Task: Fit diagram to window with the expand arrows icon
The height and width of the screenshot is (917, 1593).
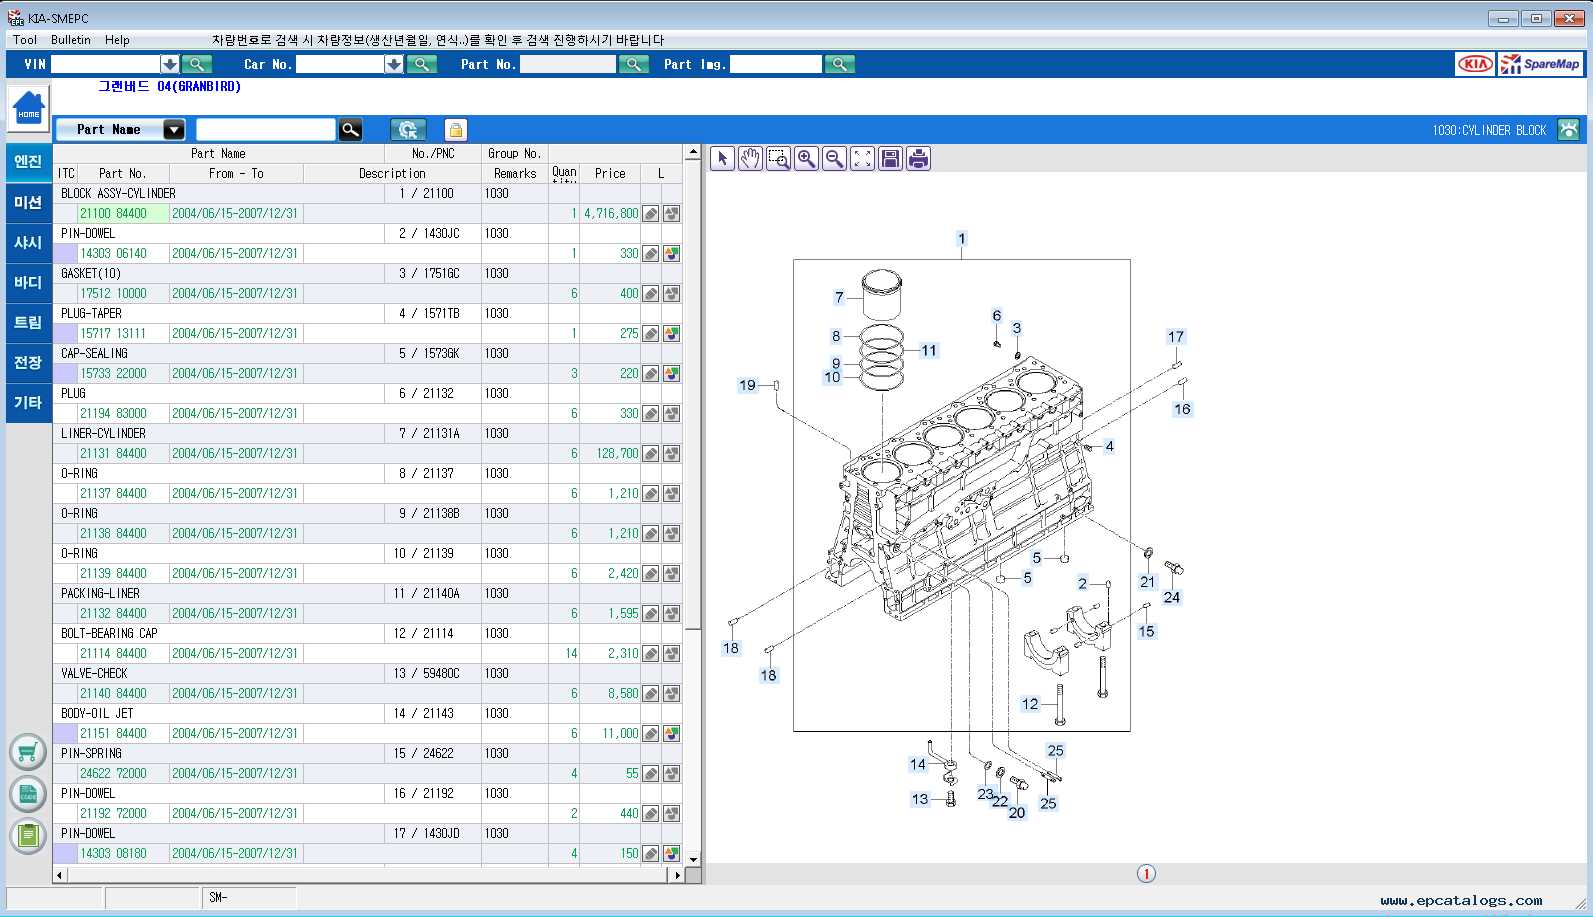Action: pos(862,158)
